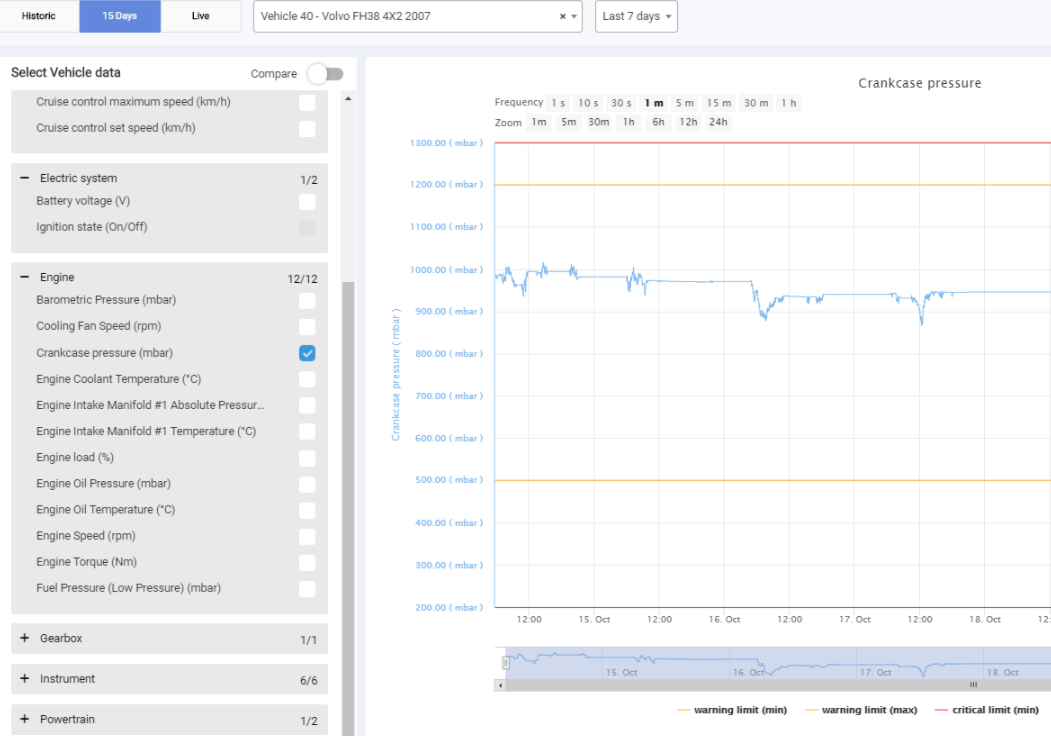
Task: Toggle the warning limit (min) legend item
Action: click(732, 710)
